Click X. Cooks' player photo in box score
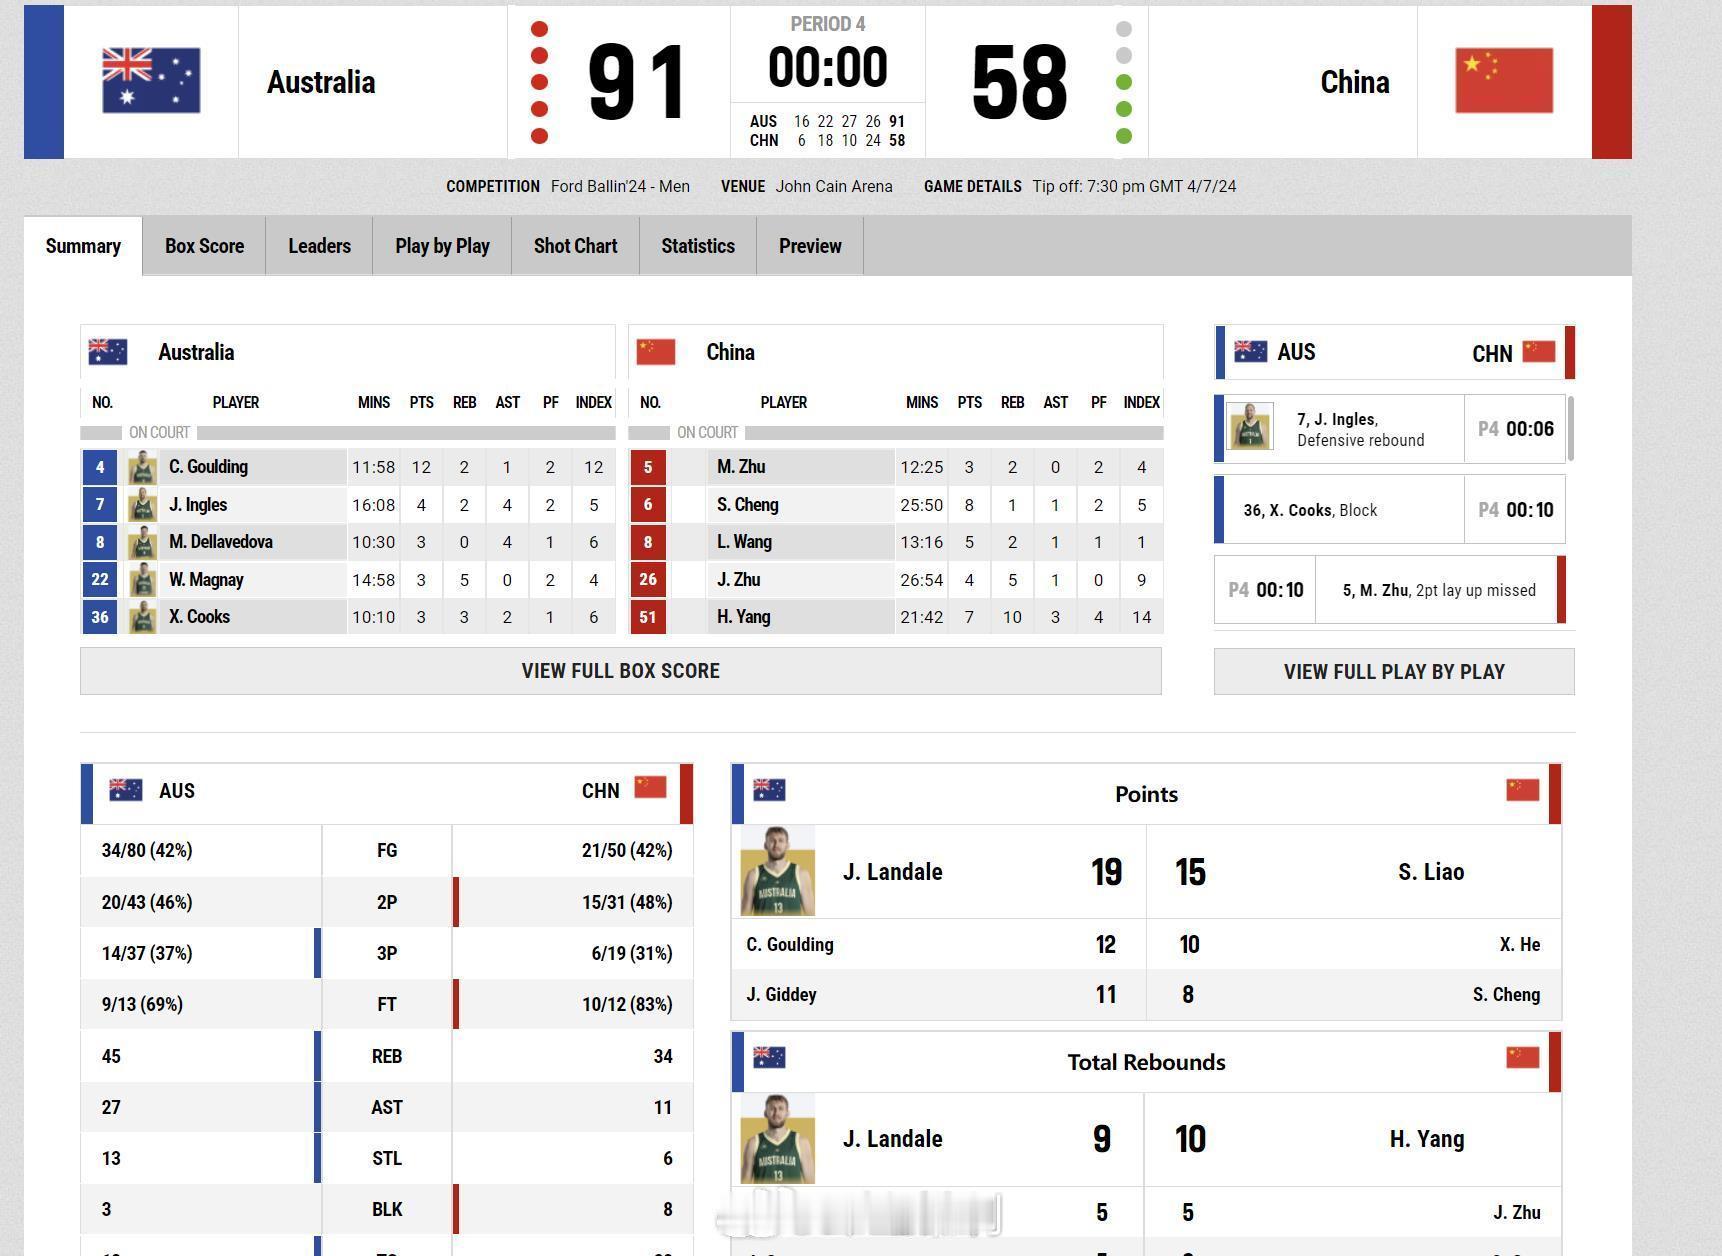This screenshot has height=1256, width=1722. (143, 617)
